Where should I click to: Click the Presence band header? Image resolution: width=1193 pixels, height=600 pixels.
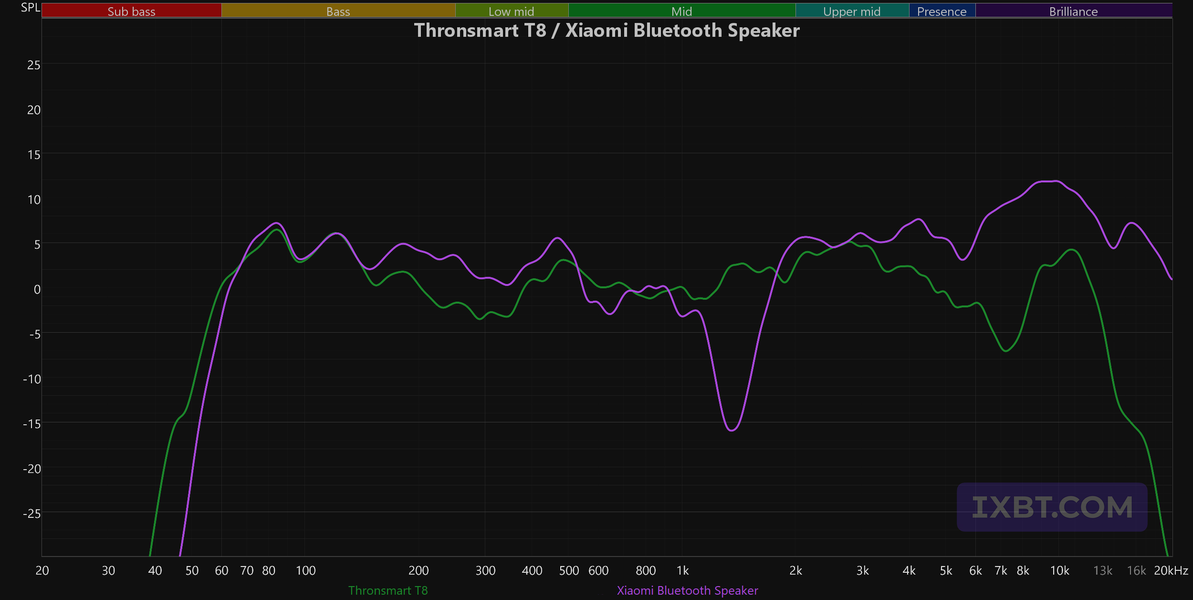click(x=942, y=11)
